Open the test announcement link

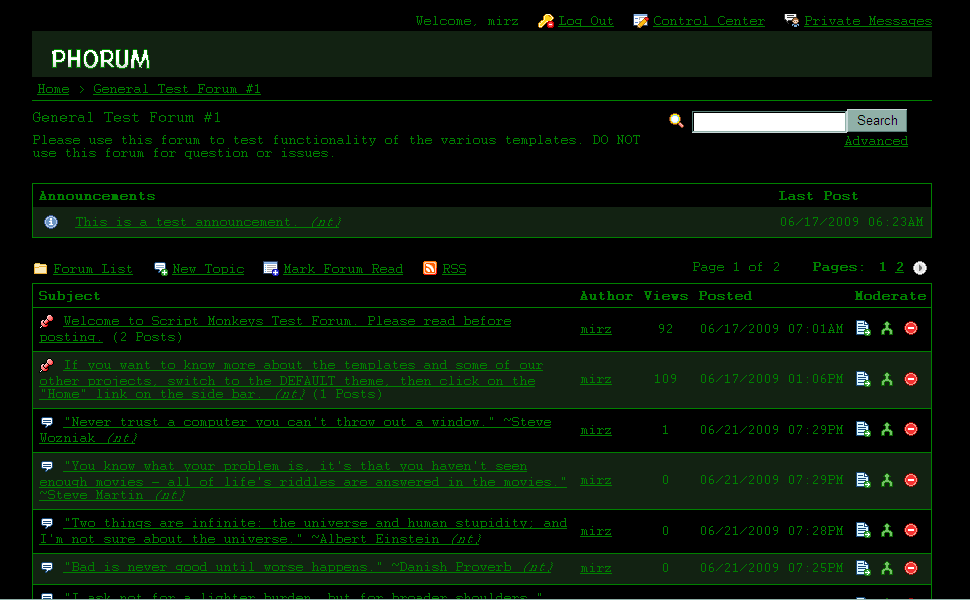click(x=208, y=221)
